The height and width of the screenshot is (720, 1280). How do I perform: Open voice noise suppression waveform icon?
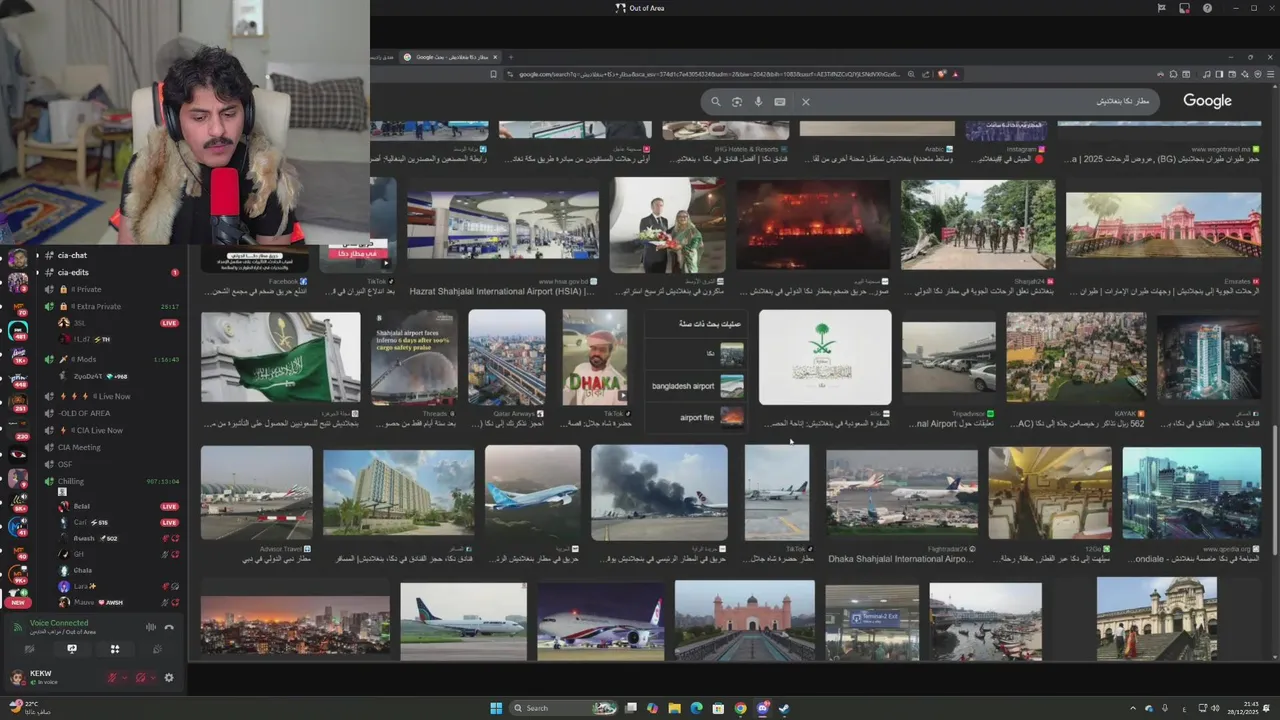click(151, 627)
